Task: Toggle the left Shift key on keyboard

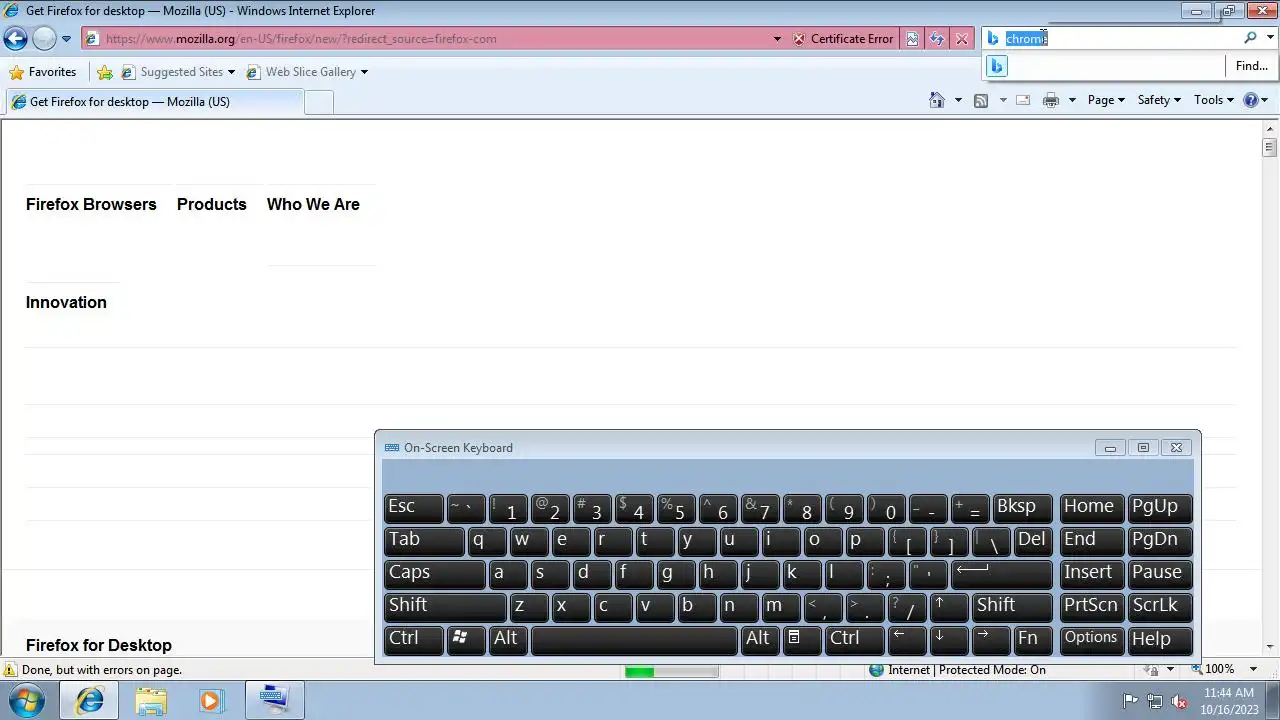Action: [445, 606]
